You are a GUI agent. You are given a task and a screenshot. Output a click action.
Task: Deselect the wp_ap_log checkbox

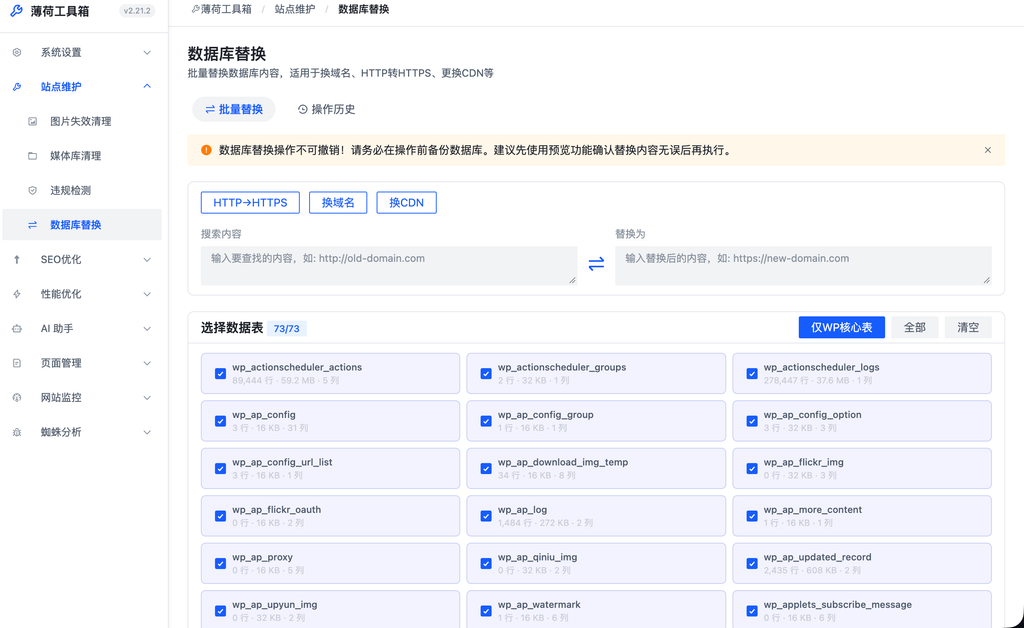[x=486, y=516]
